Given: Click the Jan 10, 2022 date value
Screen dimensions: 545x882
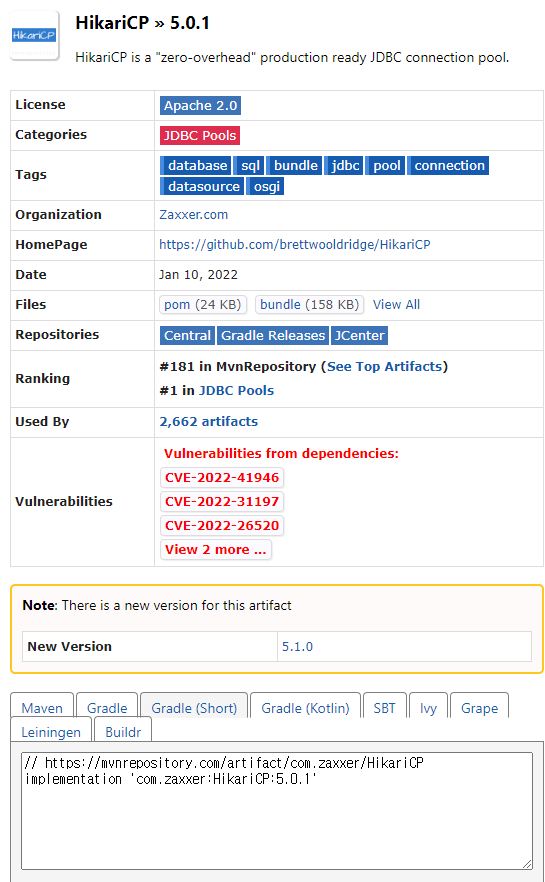Looking at the screenshot, I should coord(199,275).
